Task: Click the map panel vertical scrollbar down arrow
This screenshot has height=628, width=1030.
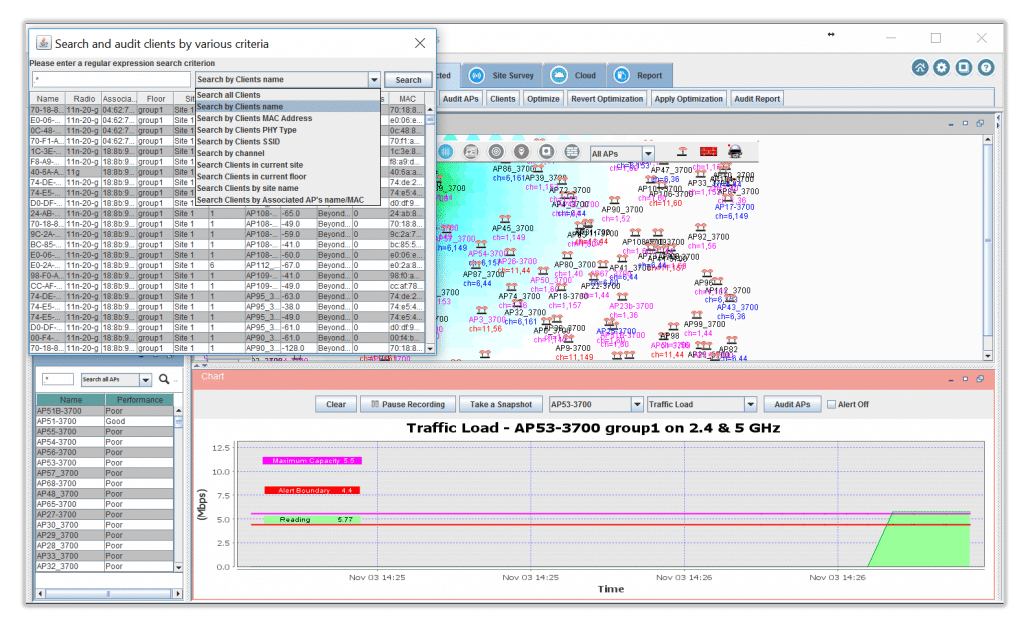Action: [x=987, y=356]
